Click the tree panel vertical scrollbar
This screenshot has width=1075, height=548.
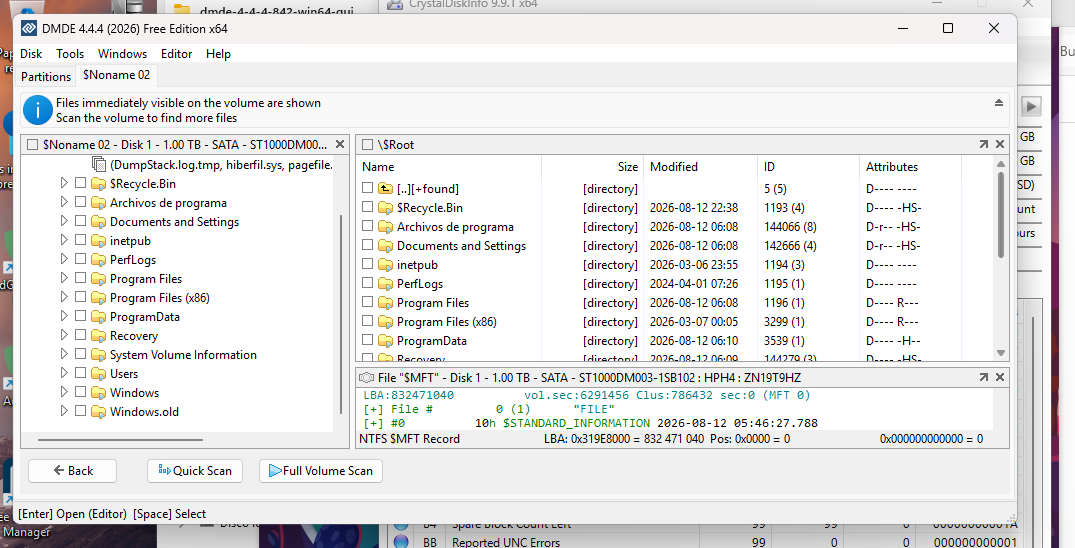[340, 314]
